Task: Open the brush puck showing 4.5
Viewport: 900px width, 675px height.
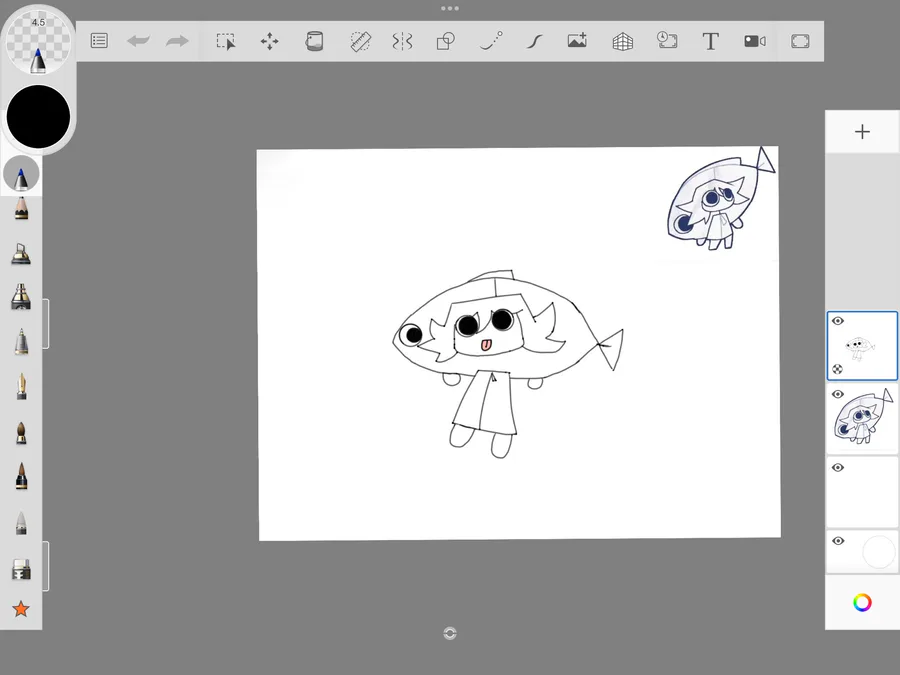Action: pyautogui.click(x=38, y=42)
